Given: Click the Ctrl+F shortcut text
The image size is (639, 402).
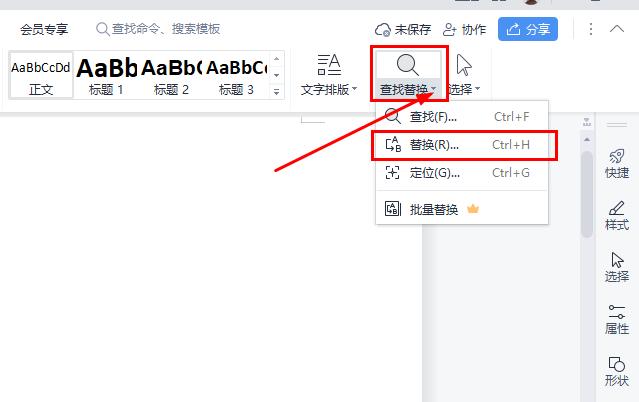Looking at the screenshot, I should pyautogui.click(x=511, y=117).
